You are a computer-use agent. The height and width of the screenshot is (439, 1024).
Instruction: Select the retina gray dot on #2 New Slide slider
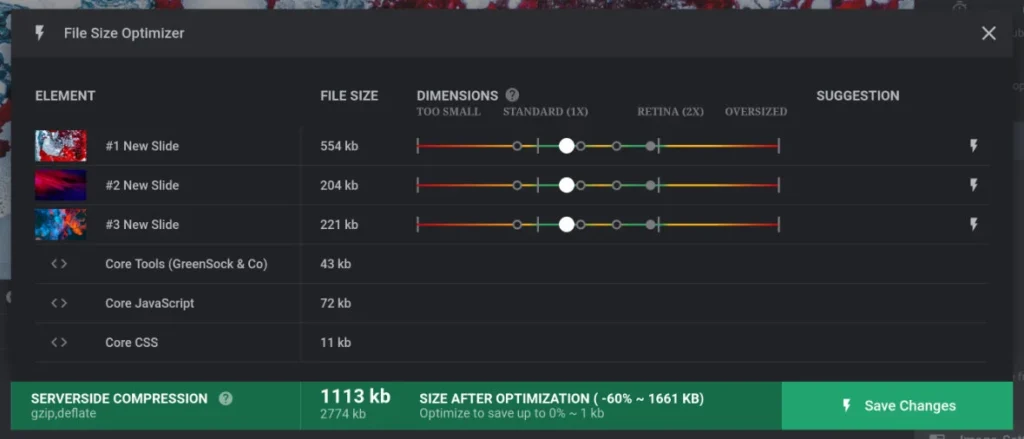[650, 185]
